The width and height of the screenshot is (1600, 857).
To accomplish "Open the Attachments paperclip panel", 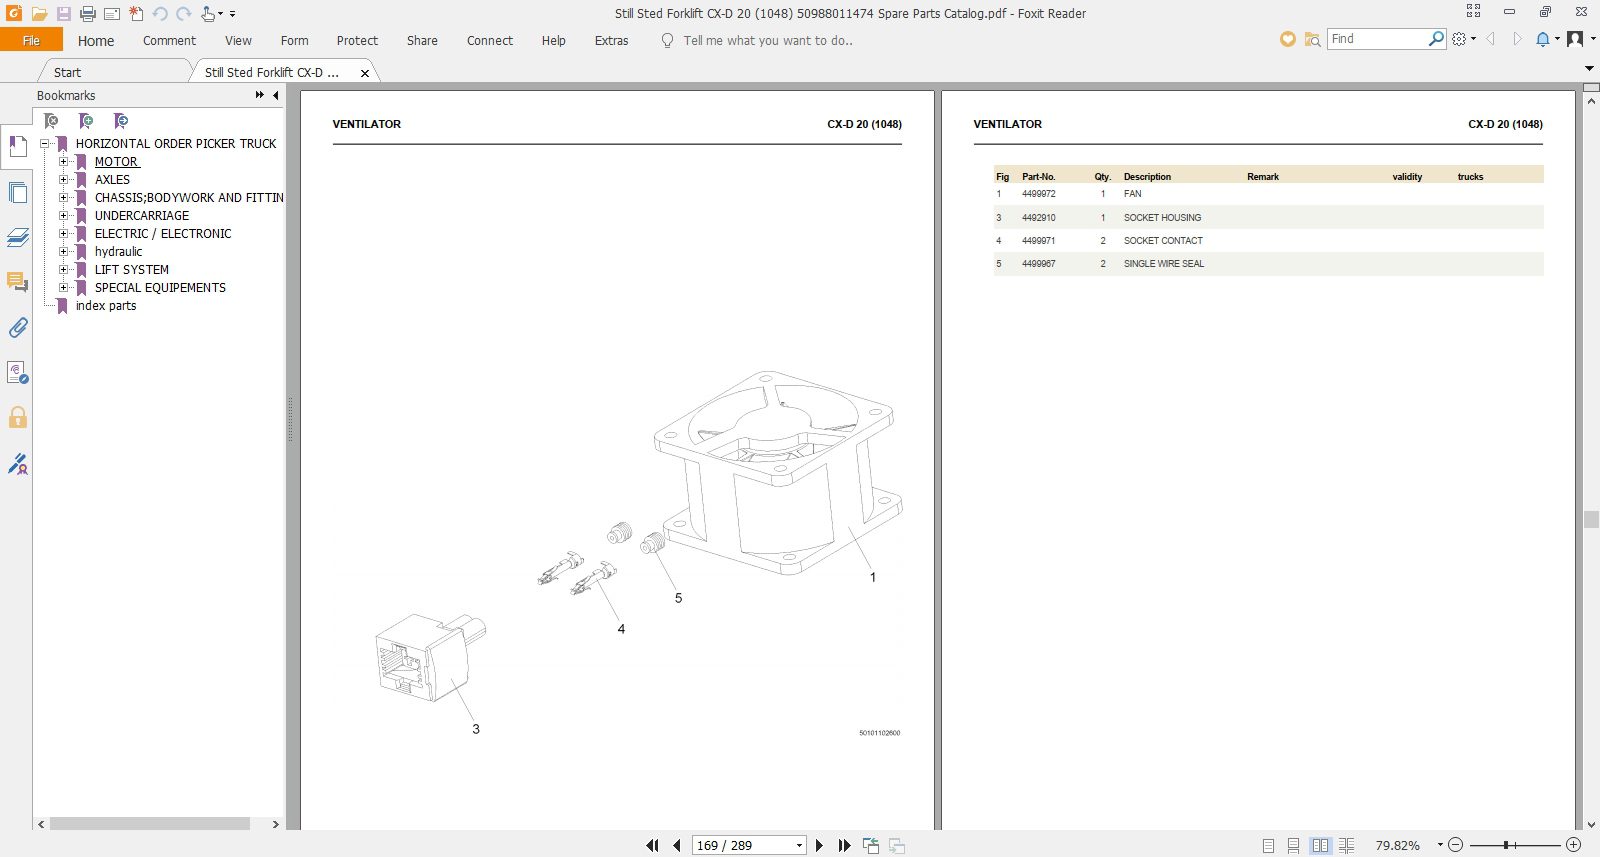I will (17, 327).
